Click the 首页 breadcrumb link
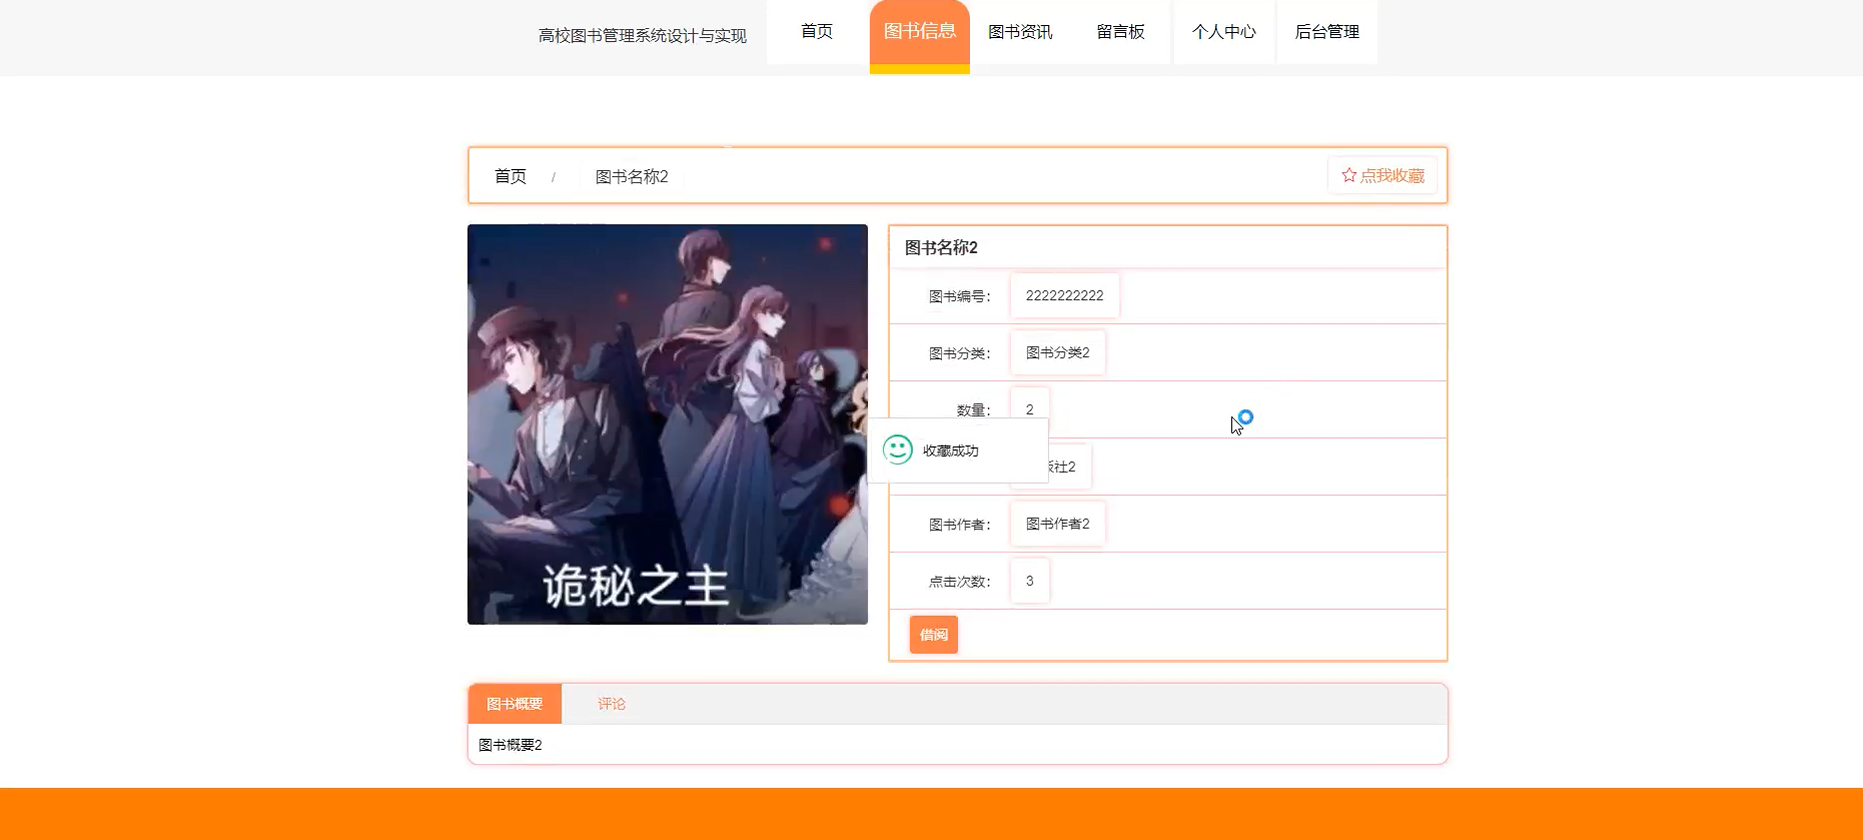1863x840 pixels. pyautogui.click(x=510, y=176)
